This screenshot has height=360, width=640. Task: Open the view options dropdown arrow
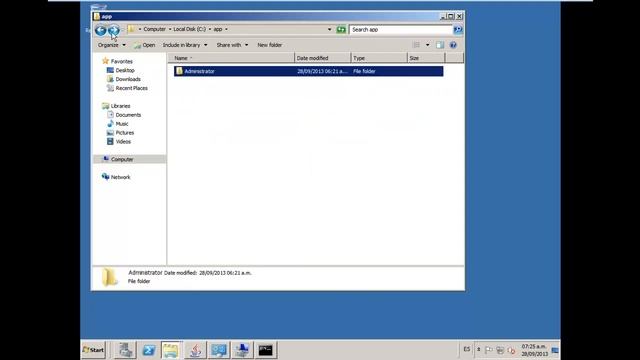click(x=427, y=45)
